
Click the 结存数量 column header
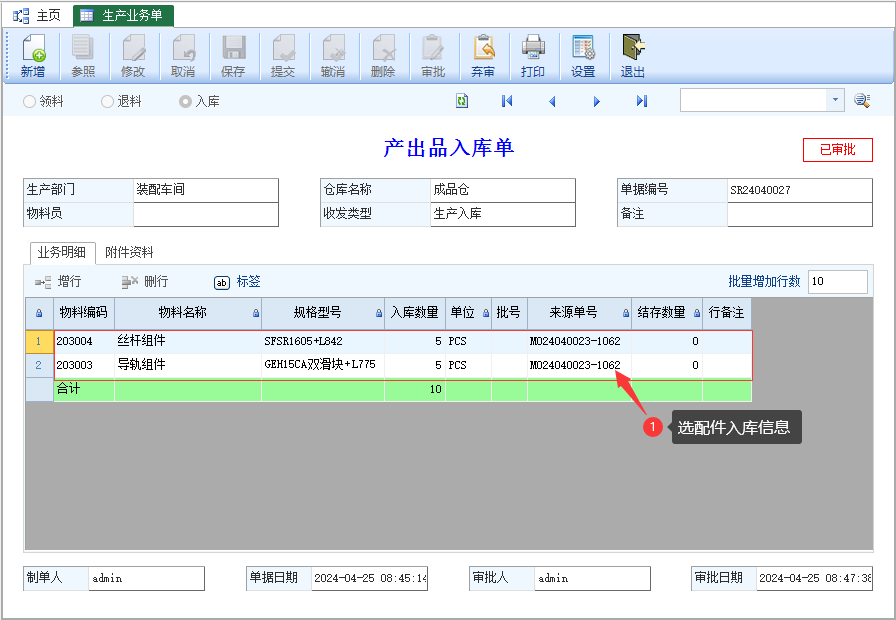[x=667, y=313]
